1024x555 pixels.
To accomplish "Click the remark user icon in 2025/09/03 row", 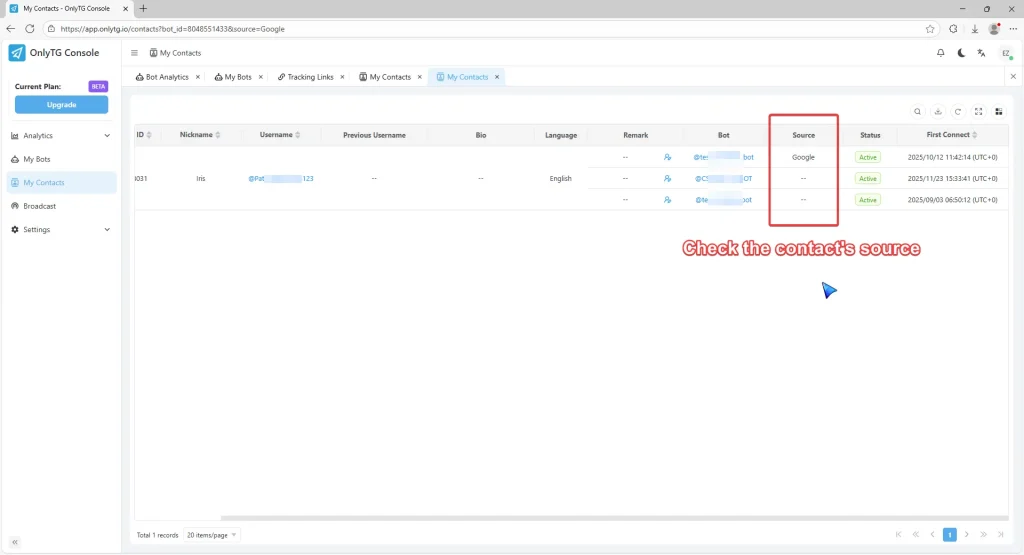I will [667, 200].
